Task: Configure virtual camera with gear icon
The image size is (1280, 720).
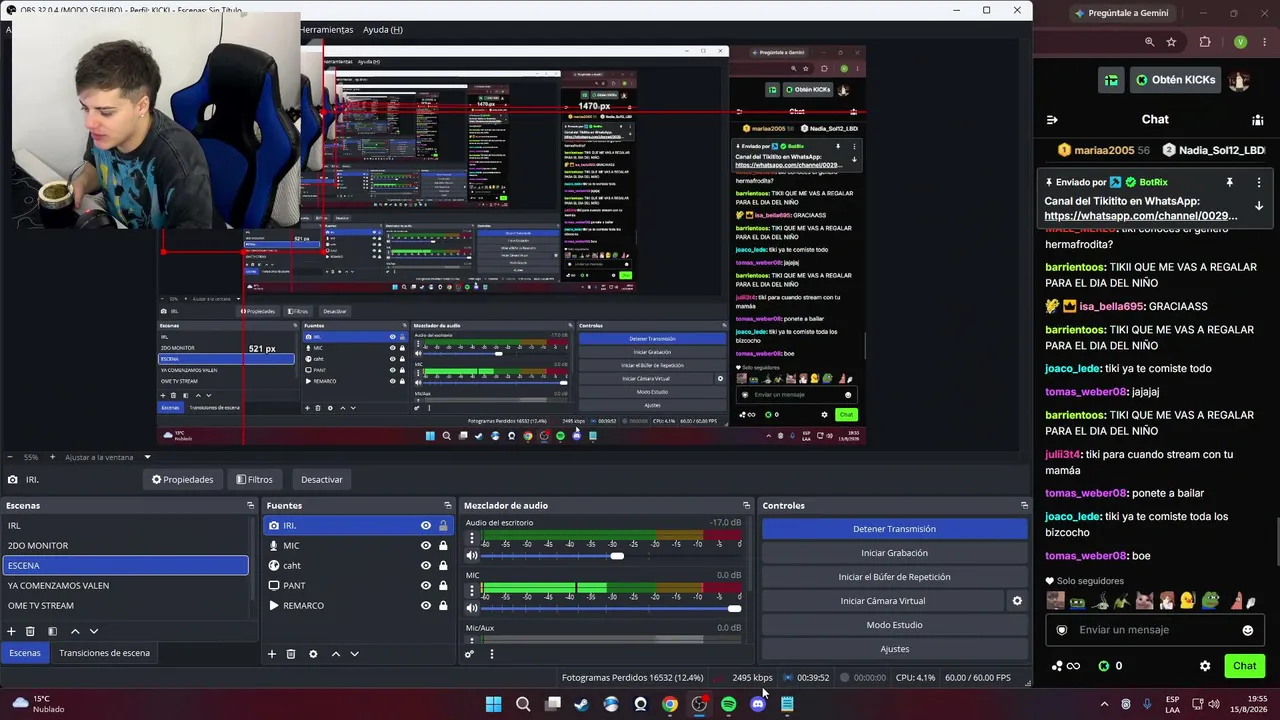Action: 1017,601
